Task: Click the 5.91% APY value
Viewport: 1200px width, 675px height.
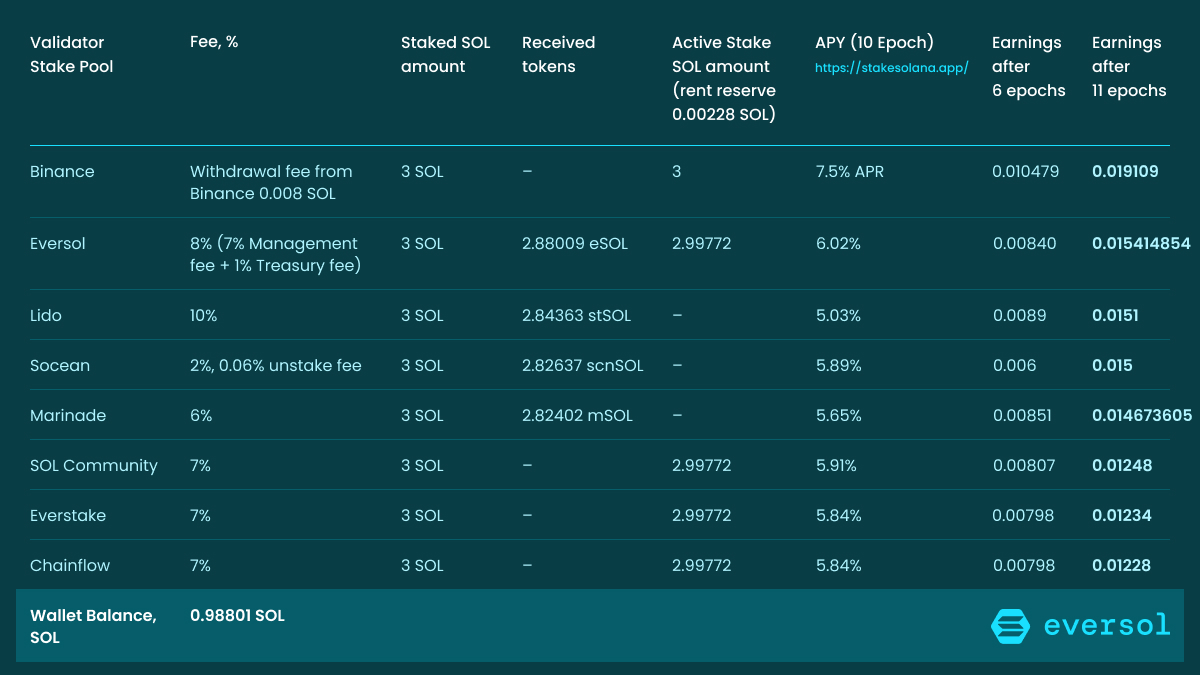Action: click(x=836, y=466)
